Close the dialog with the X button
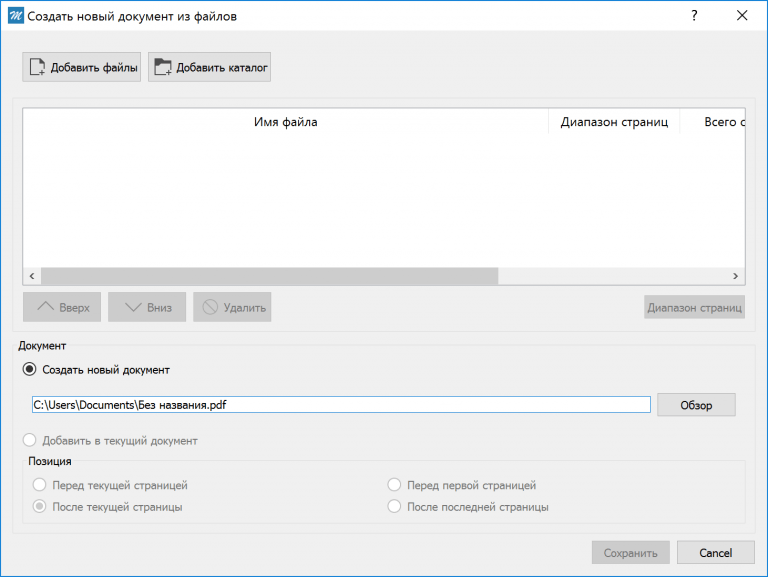This screenshot has height=577, width=768. [x=742, y=16]
